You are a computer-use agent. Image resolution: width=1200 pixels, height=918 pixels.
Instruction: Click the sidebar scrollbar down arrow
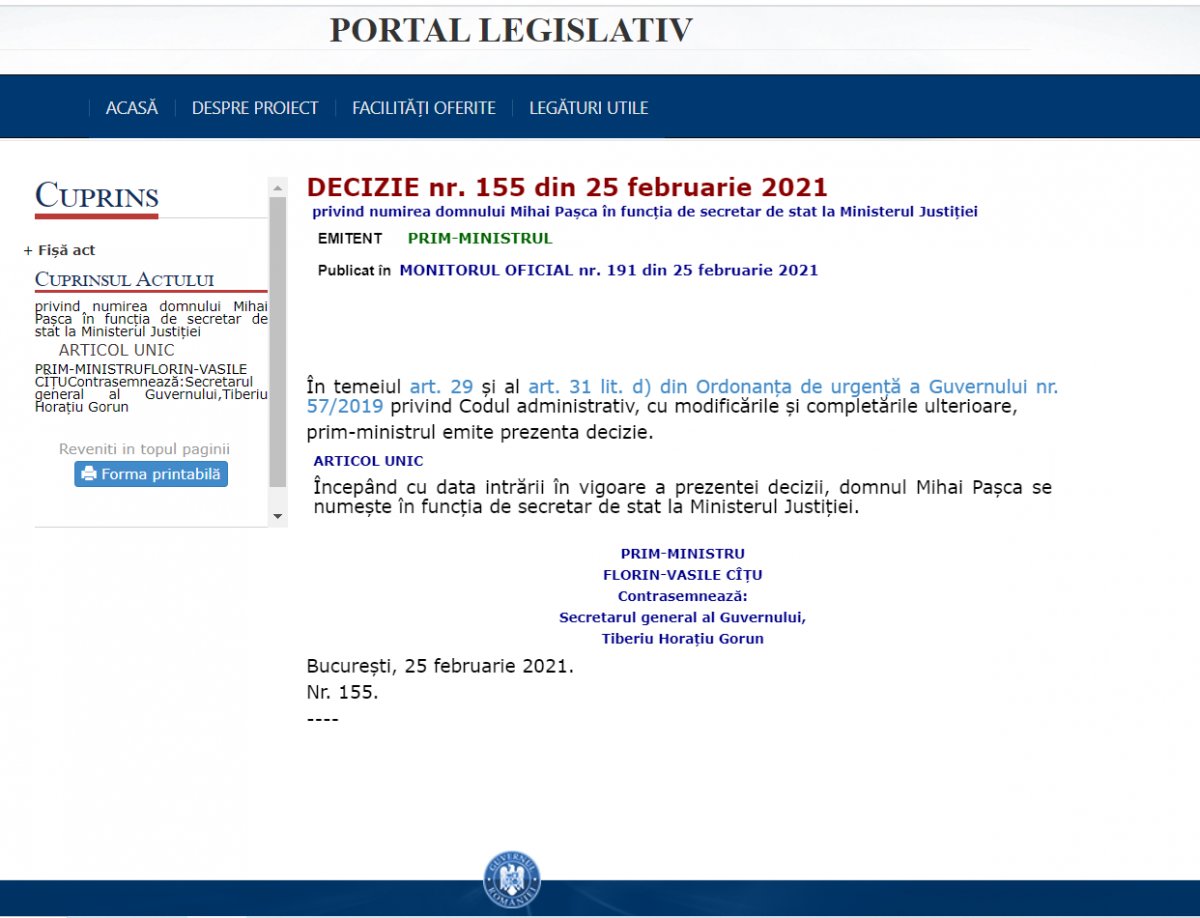[x=278, y=516]
